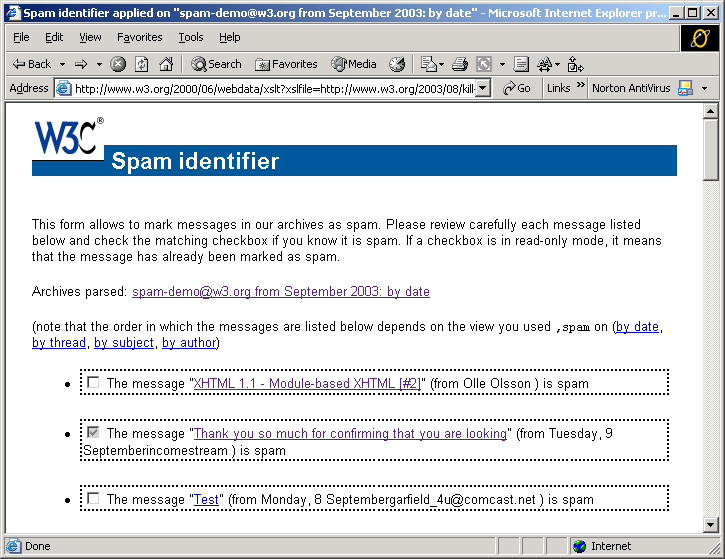Click the window title bar IE icon
This screenshot has height=559, width=725.
click(x=13, y=12)
